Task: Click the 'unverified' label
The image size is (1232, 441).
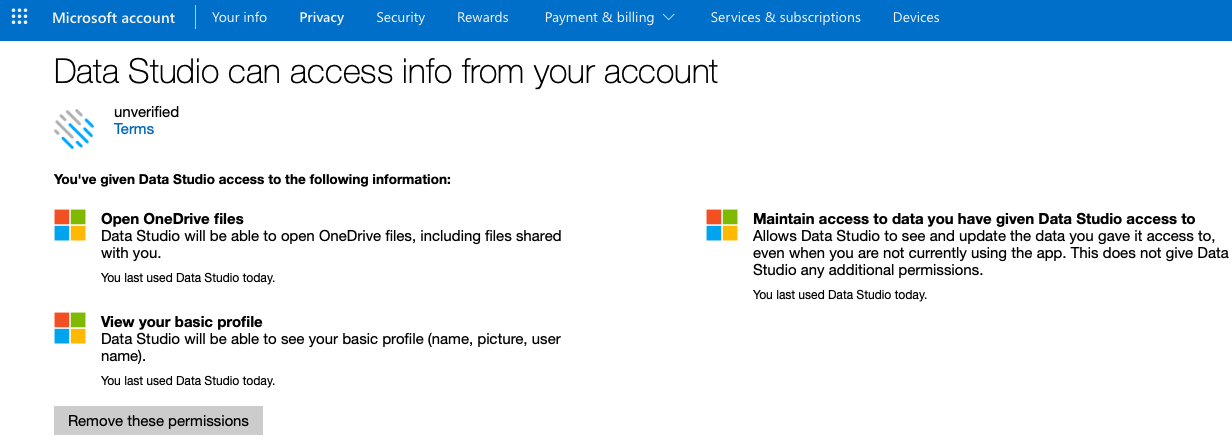Action: click(x=146, y=112)
